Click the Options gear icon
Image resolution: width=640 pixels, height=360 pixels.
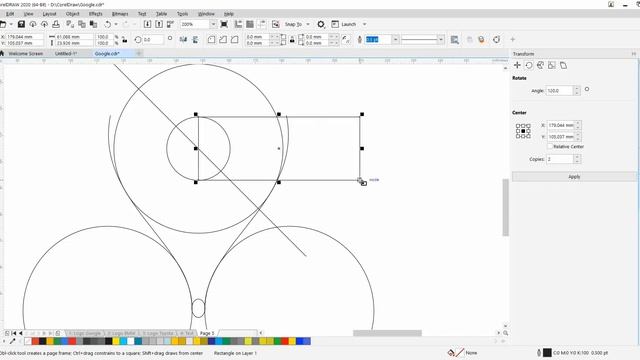coord(321,24)
